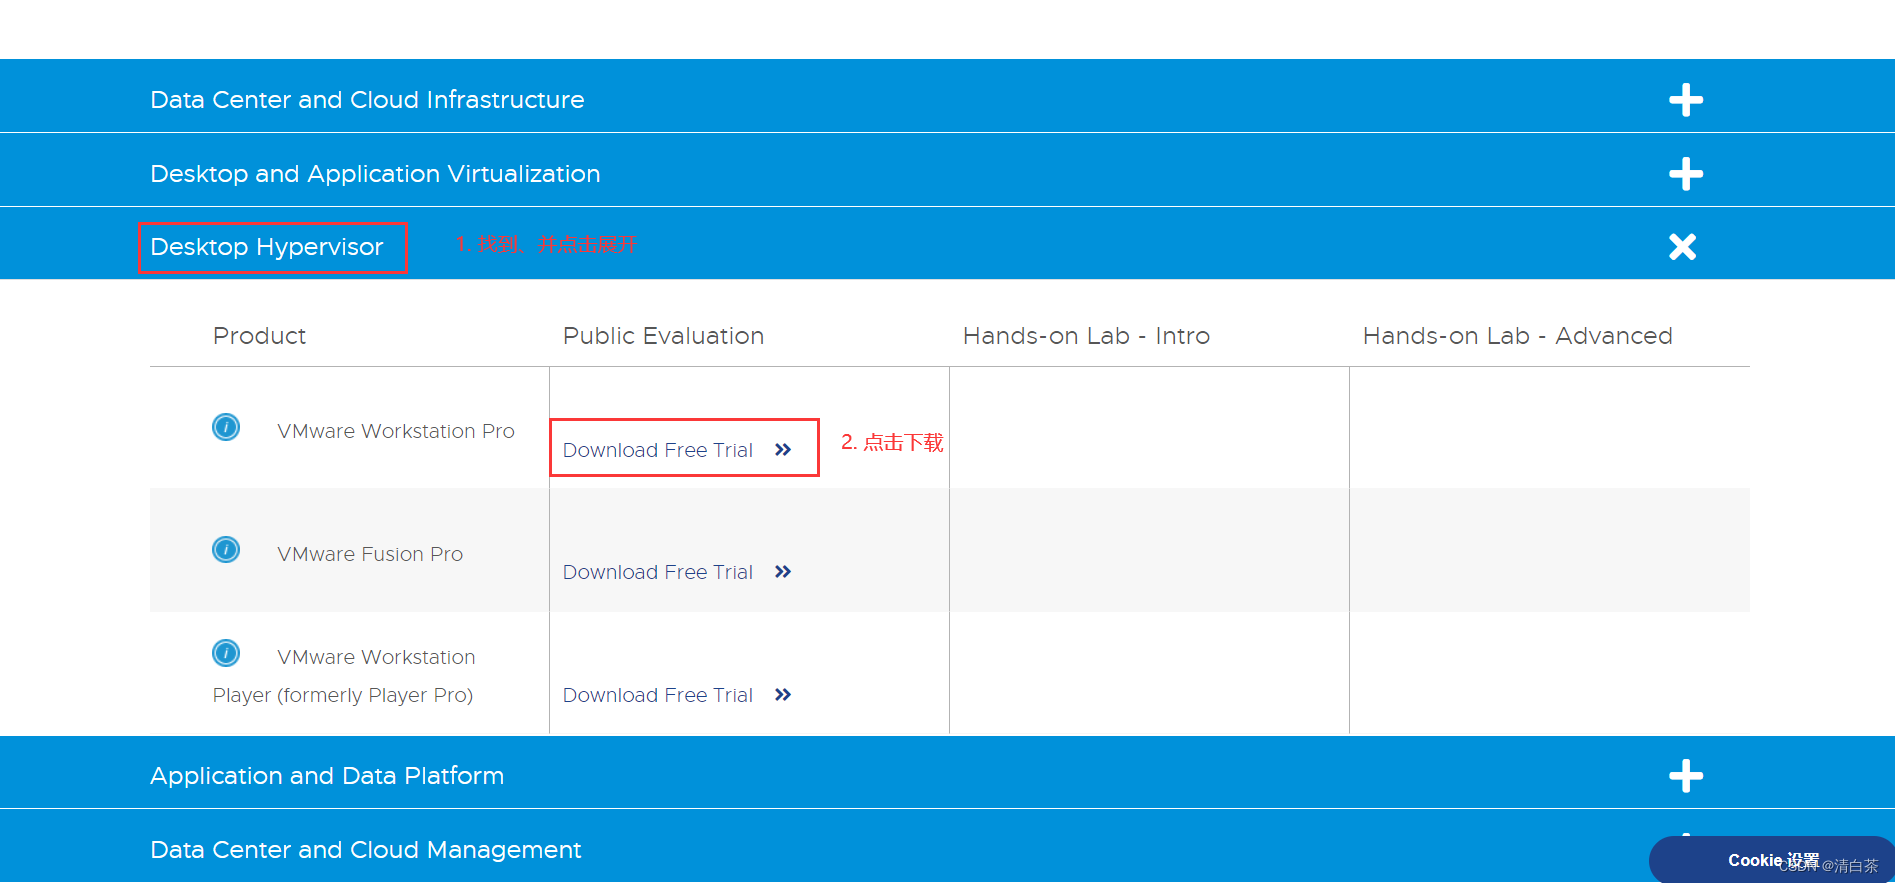1895x883 pixels.
Task: Collapse Desktop Hypervisor with the X icon
Action: (1683, 247)
